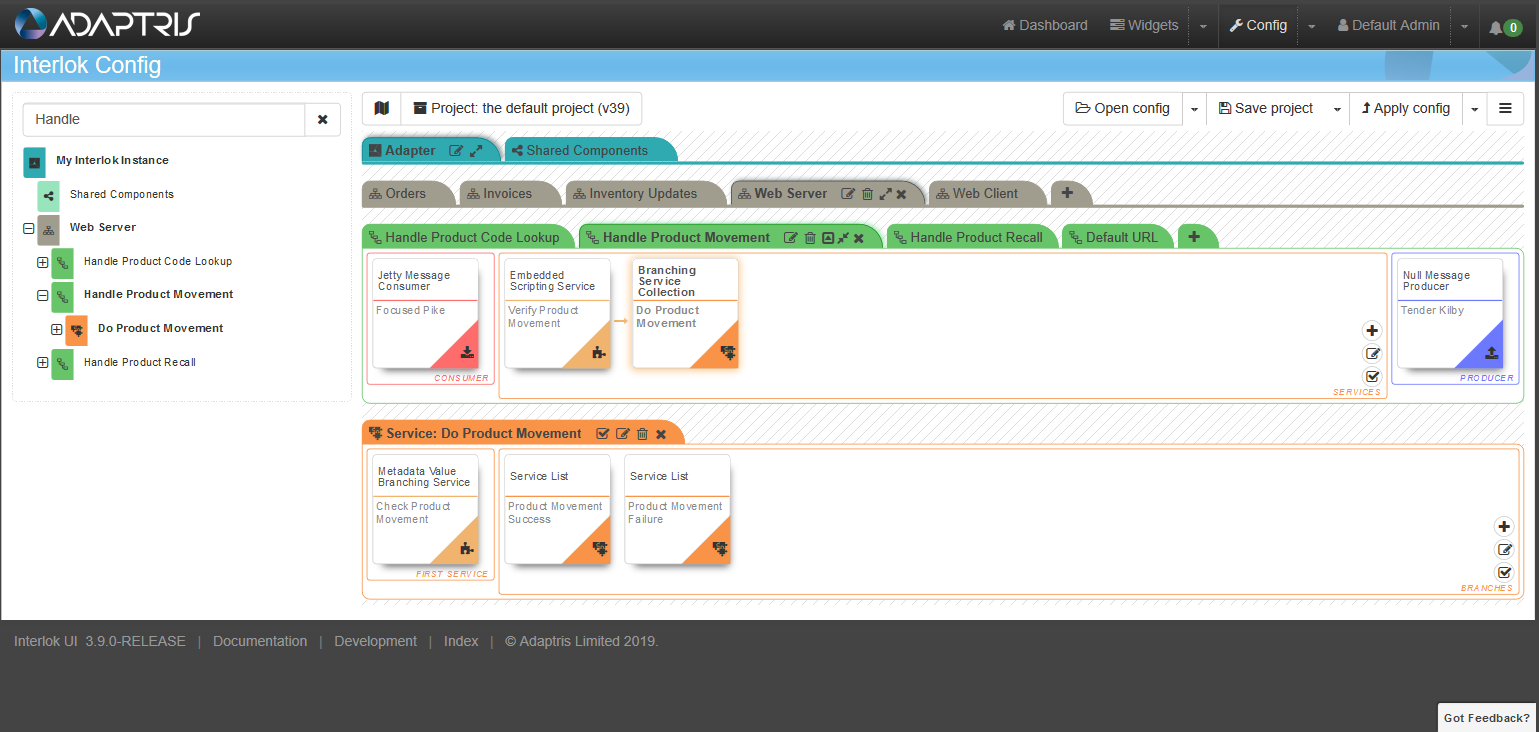Edit the Adapter tab settings
This screenshot has width=1539, height=732.
pyautogui.click(x=456, y=151)
